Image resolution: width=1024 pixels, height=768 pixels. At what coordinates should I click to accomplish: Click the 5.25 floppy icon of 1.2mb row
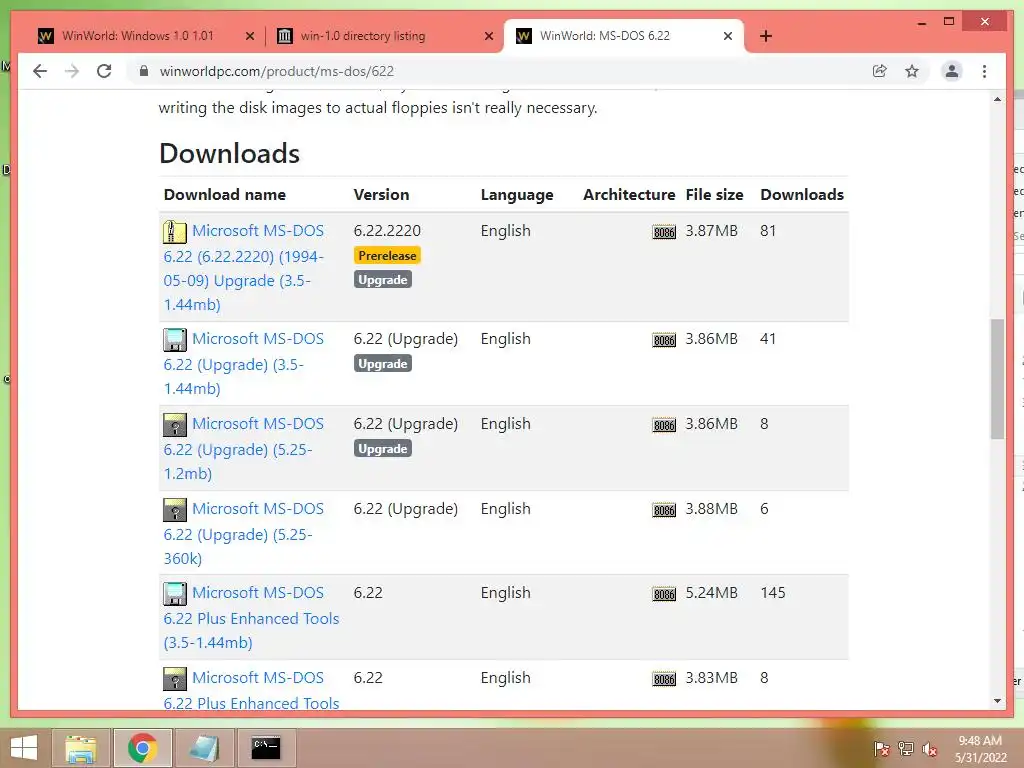click(174, 424)
